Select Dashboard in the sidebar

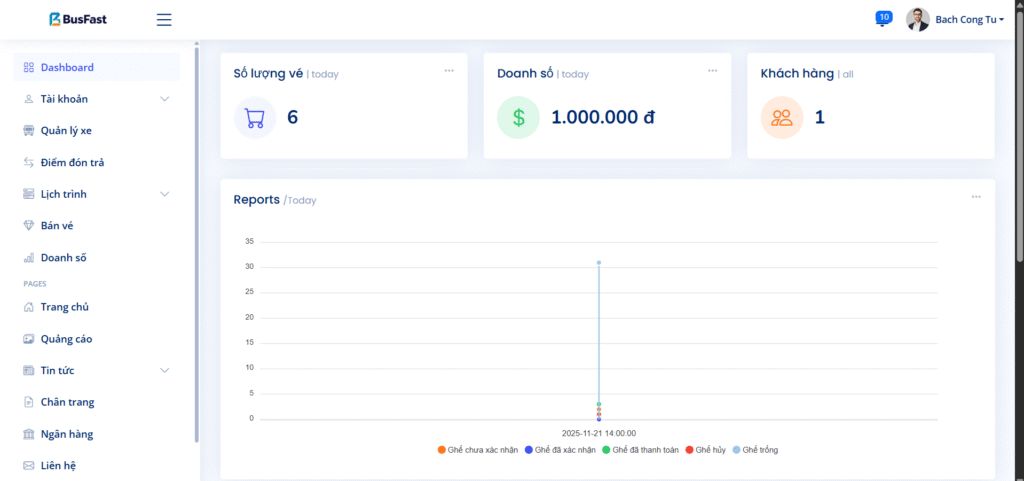point(67,67)
